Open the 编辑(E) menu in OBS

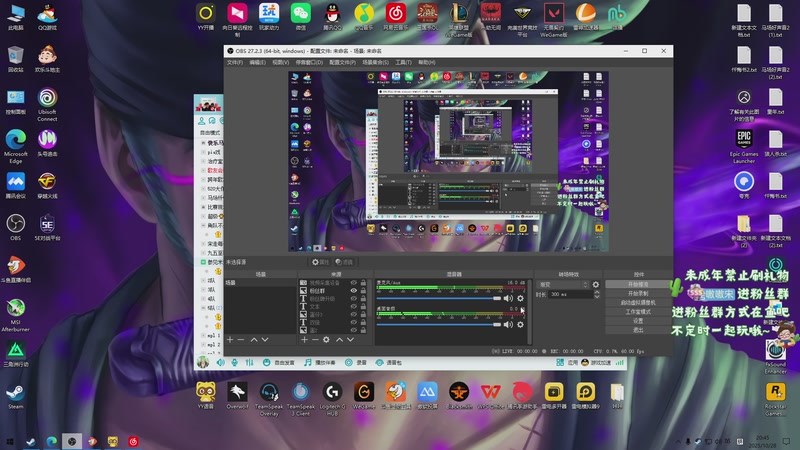pos(257,62)
